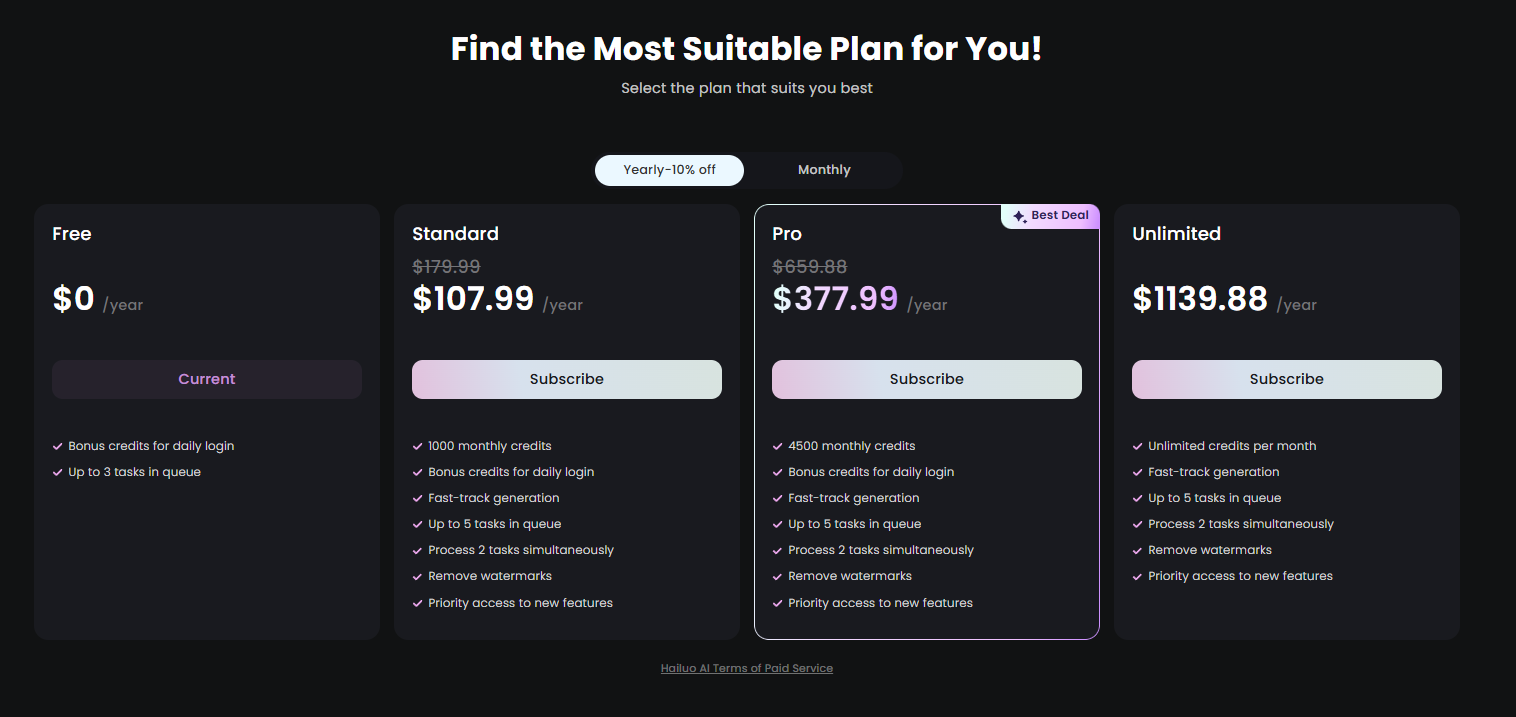The image size is (1516, 717).
Task: Click the sparkle icon in Best Deal badge
Action: coord(1019,216)
